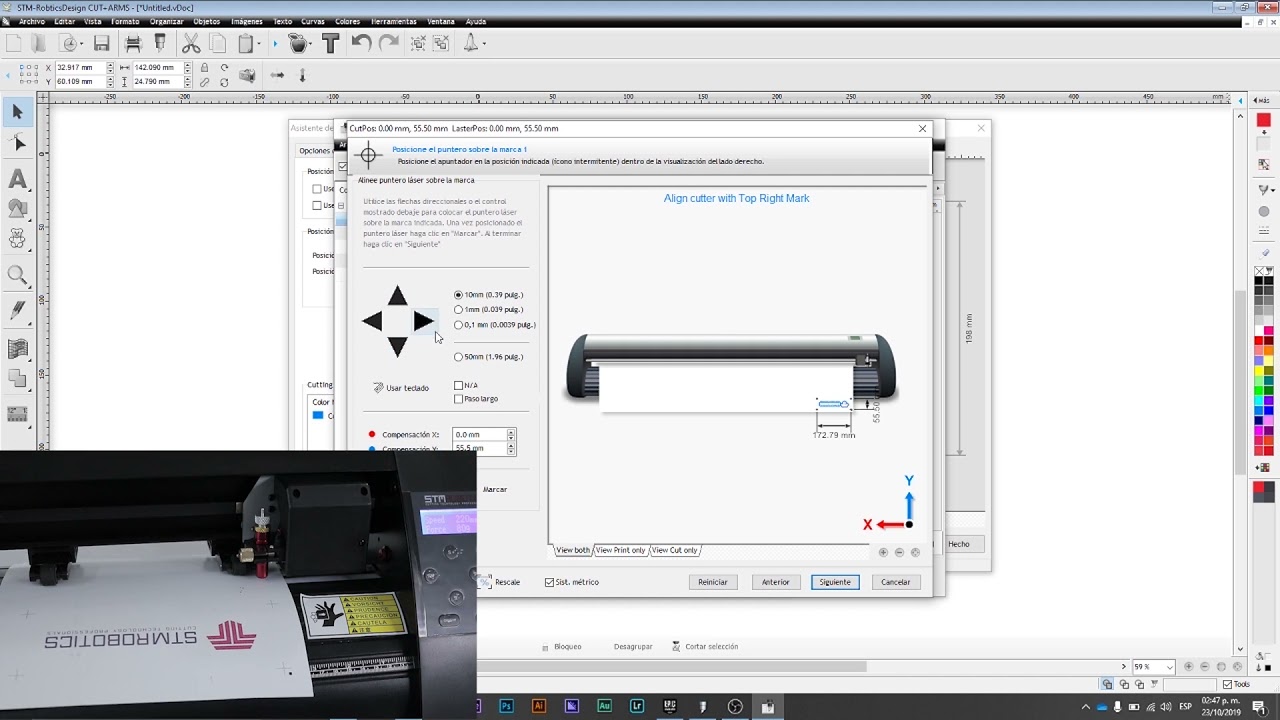The image size is (1280, 720).
Task: Click the copy icon in toolbar
Action: [x=217, y=43]
